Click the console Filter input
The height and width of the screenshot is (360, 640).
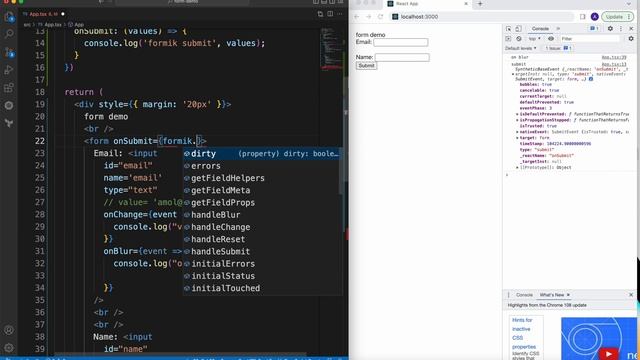click(x=590, y=39)
